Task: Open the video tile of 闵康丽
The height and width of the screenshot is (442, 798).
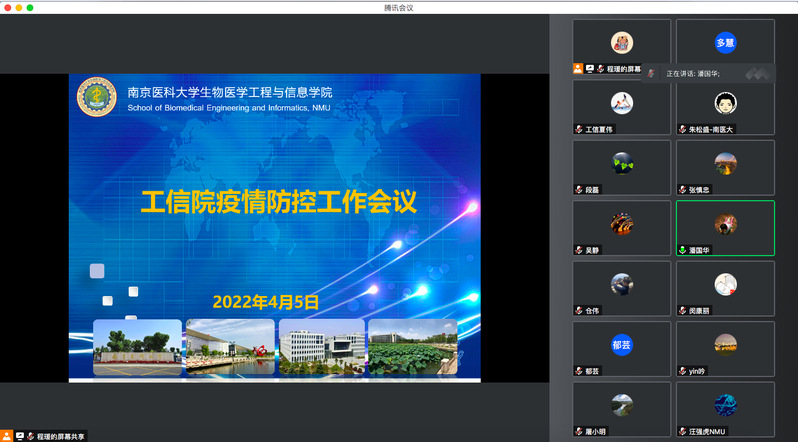Action: (725, 288)
